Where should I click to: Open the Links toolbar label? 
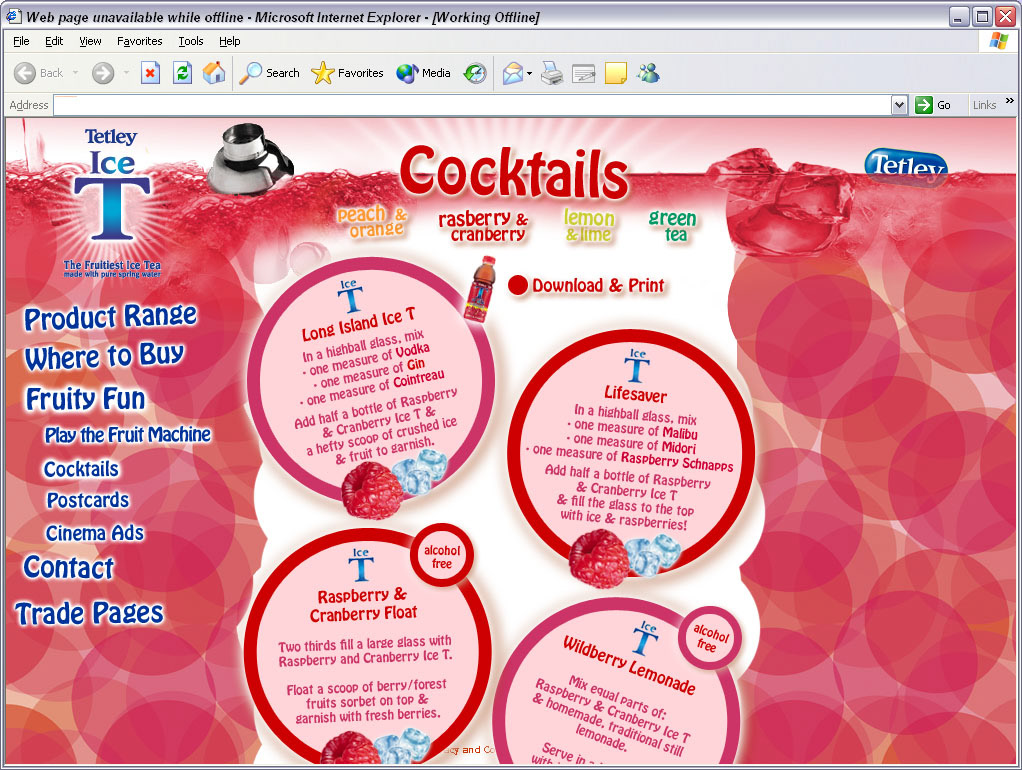click(984, 105)
